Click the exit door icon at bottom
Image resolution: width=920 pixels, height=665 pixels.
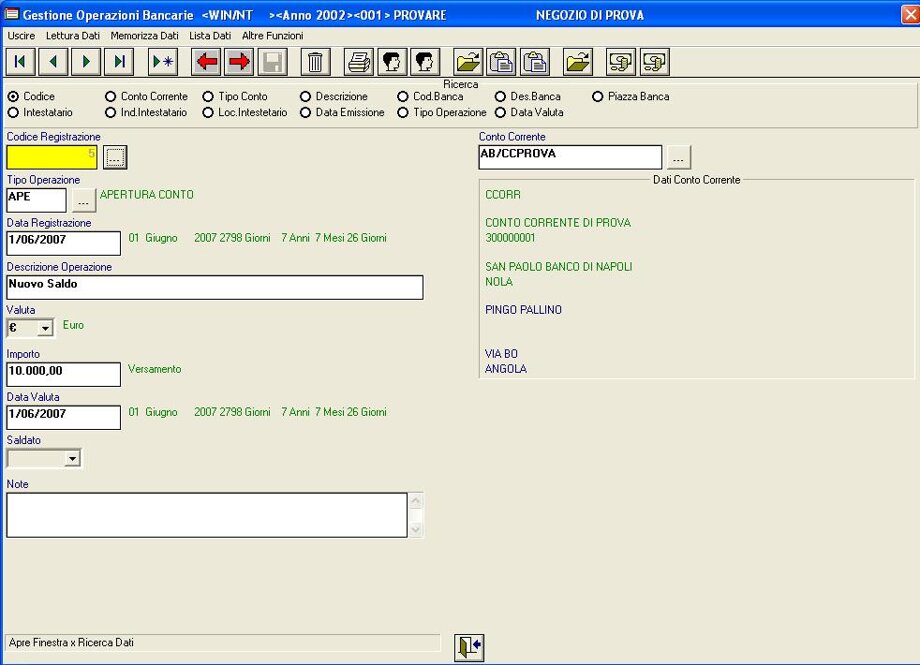469,648
